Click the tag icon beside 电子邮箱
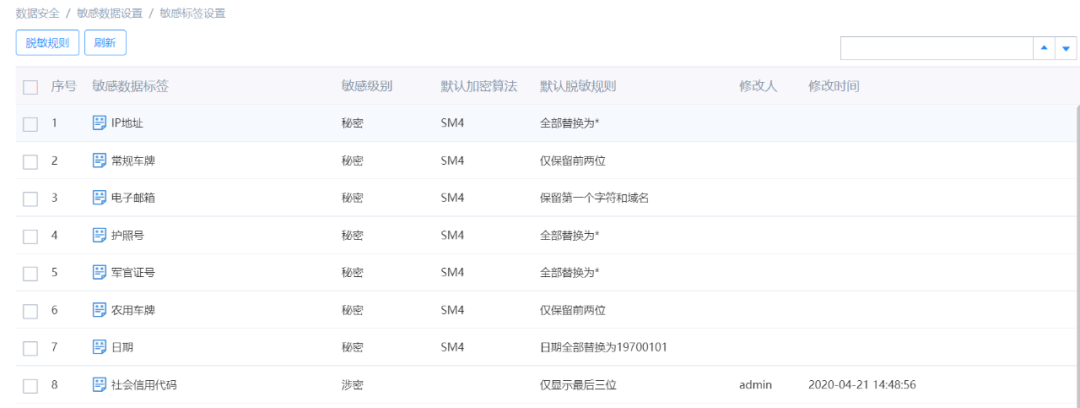This screenshot has height=408, width=1080. click(x=99, y=198)
